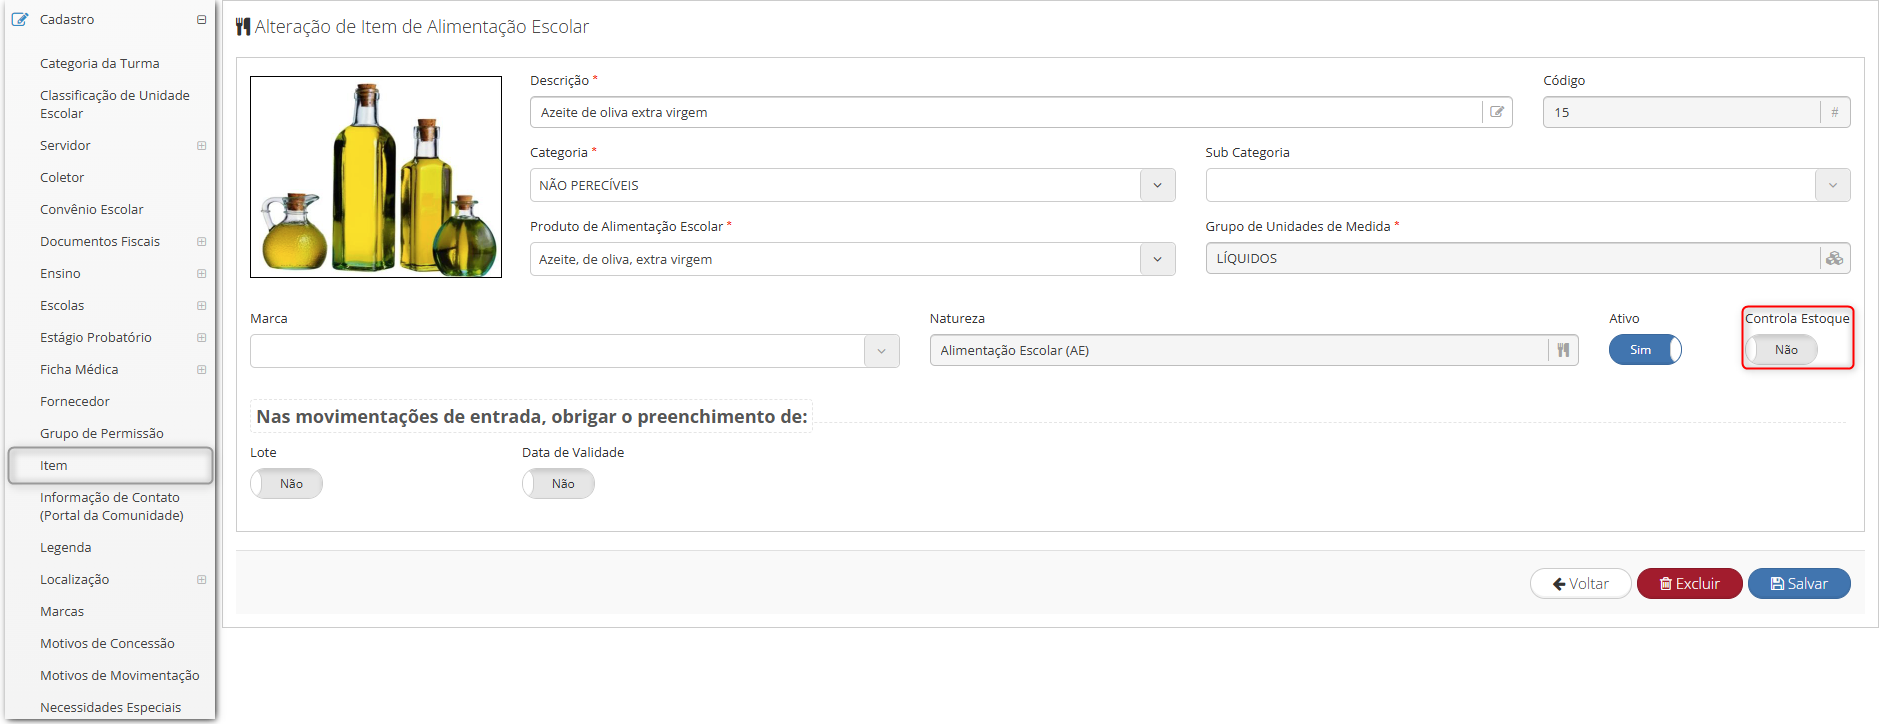Expand the Escolas submenu
1879x724 pixels.
[201, 306]
